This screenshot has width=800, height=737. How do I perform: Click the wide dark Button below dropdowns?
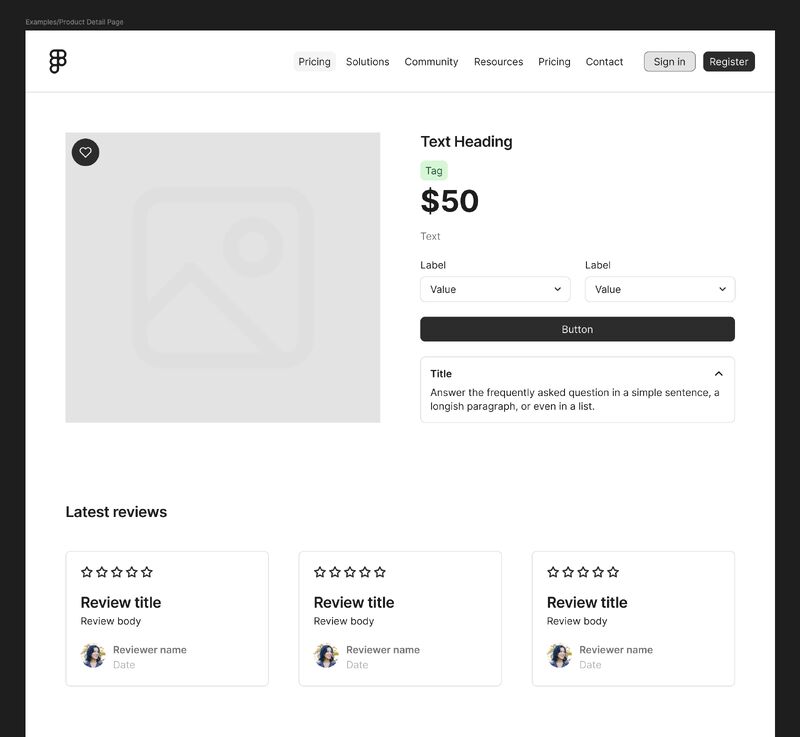577,329
